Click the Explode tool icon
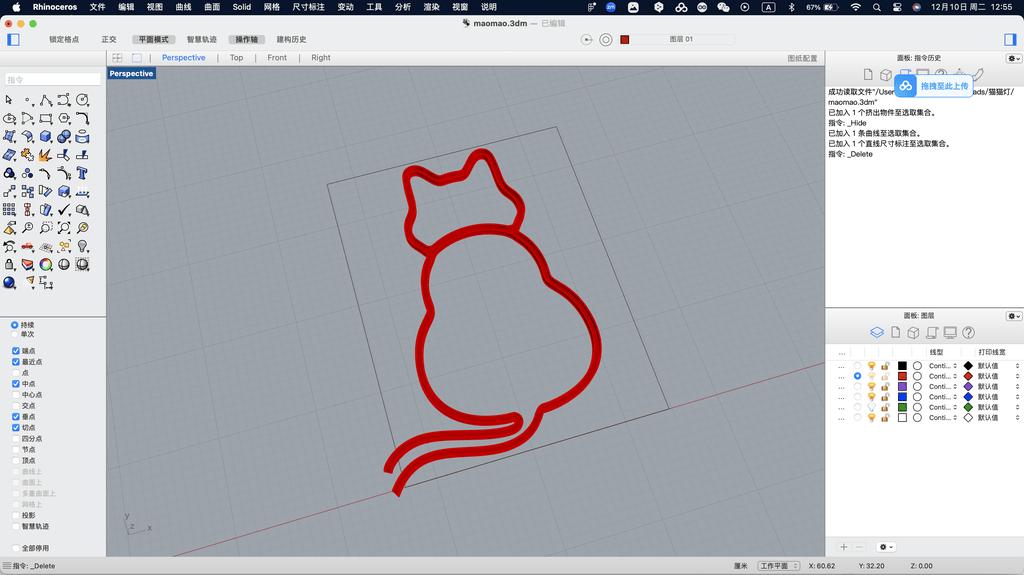1024x575 pixels. click(x=46, y=155)
